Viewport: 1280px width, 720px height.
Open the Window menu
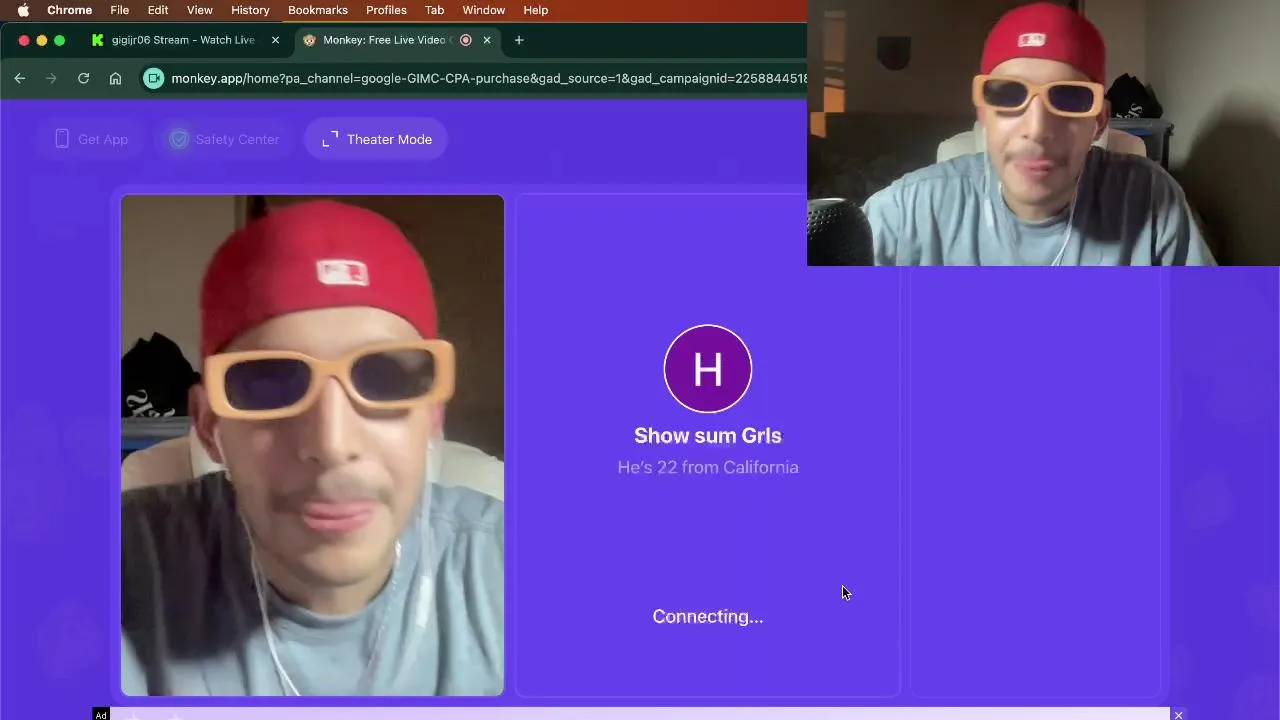[483, 10]
